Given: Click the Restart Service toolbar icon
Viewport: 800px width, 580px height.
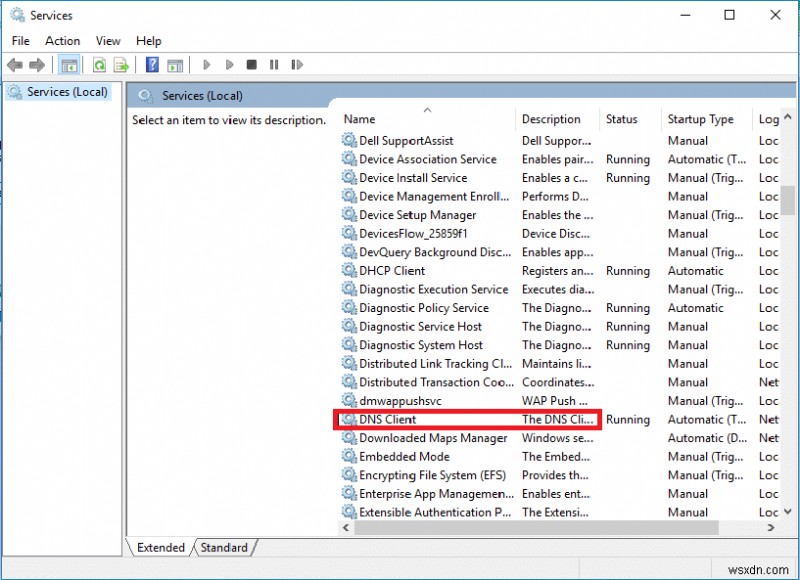Looking at the screenshot, I should 297,64.
